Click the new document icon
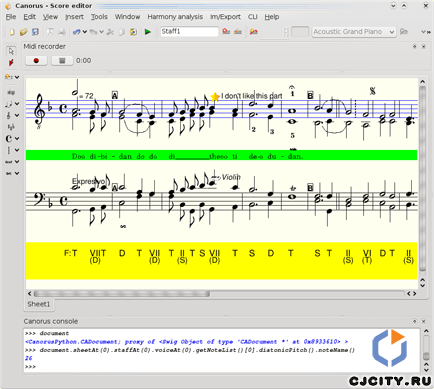This screenshot has height=389, width=434. tap(12, 32)
